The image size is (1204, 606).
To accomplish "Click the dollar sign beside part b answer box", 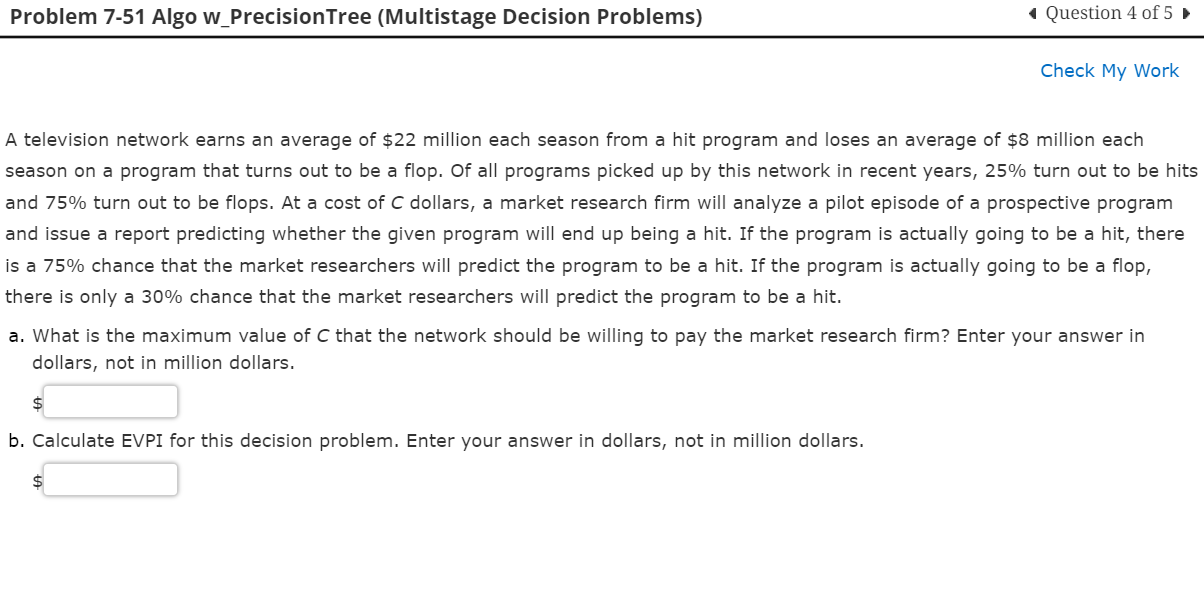I will (x=36, y=479).
